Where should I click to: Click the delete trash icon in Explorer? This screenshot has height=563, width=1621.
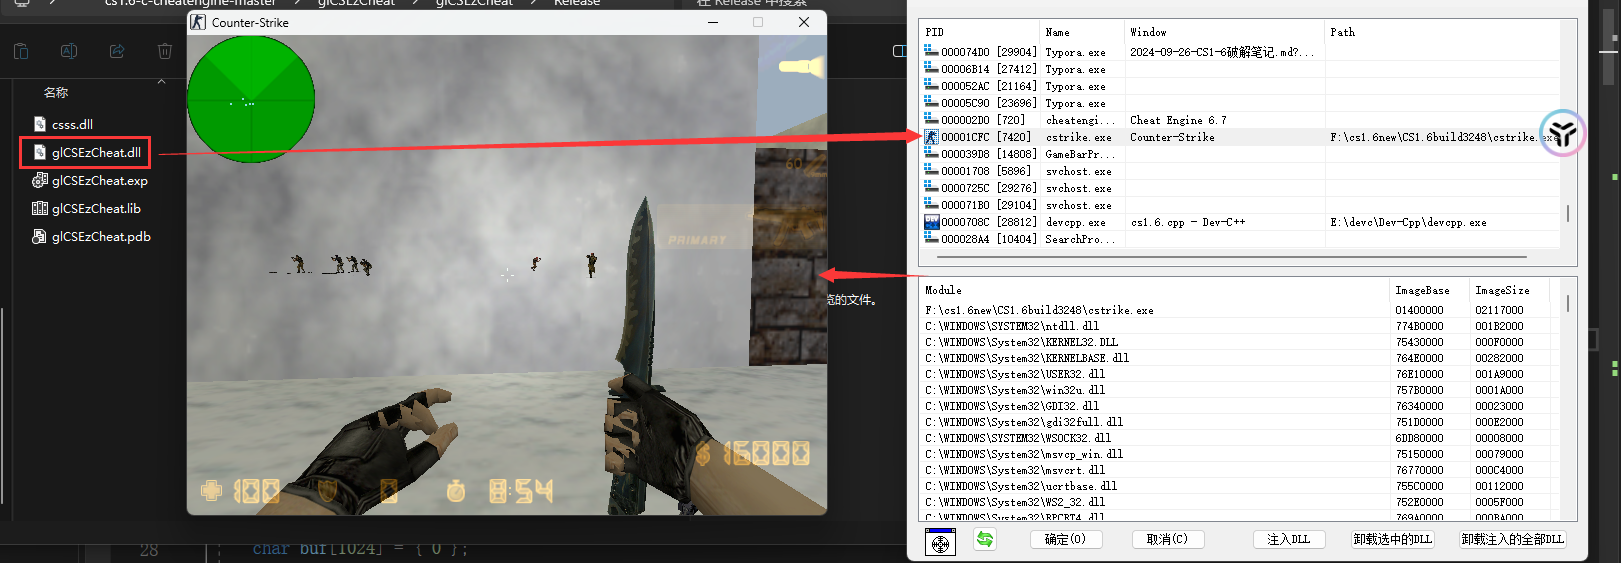(x=165, y=51)
